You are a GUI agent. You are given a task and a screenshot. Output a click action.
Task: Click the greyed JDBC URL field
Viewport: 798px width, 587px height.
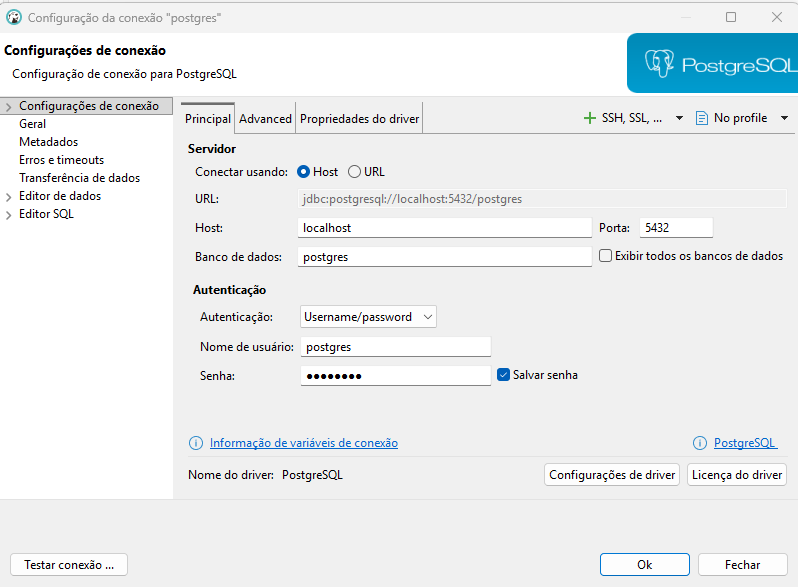tap(542, 199)
